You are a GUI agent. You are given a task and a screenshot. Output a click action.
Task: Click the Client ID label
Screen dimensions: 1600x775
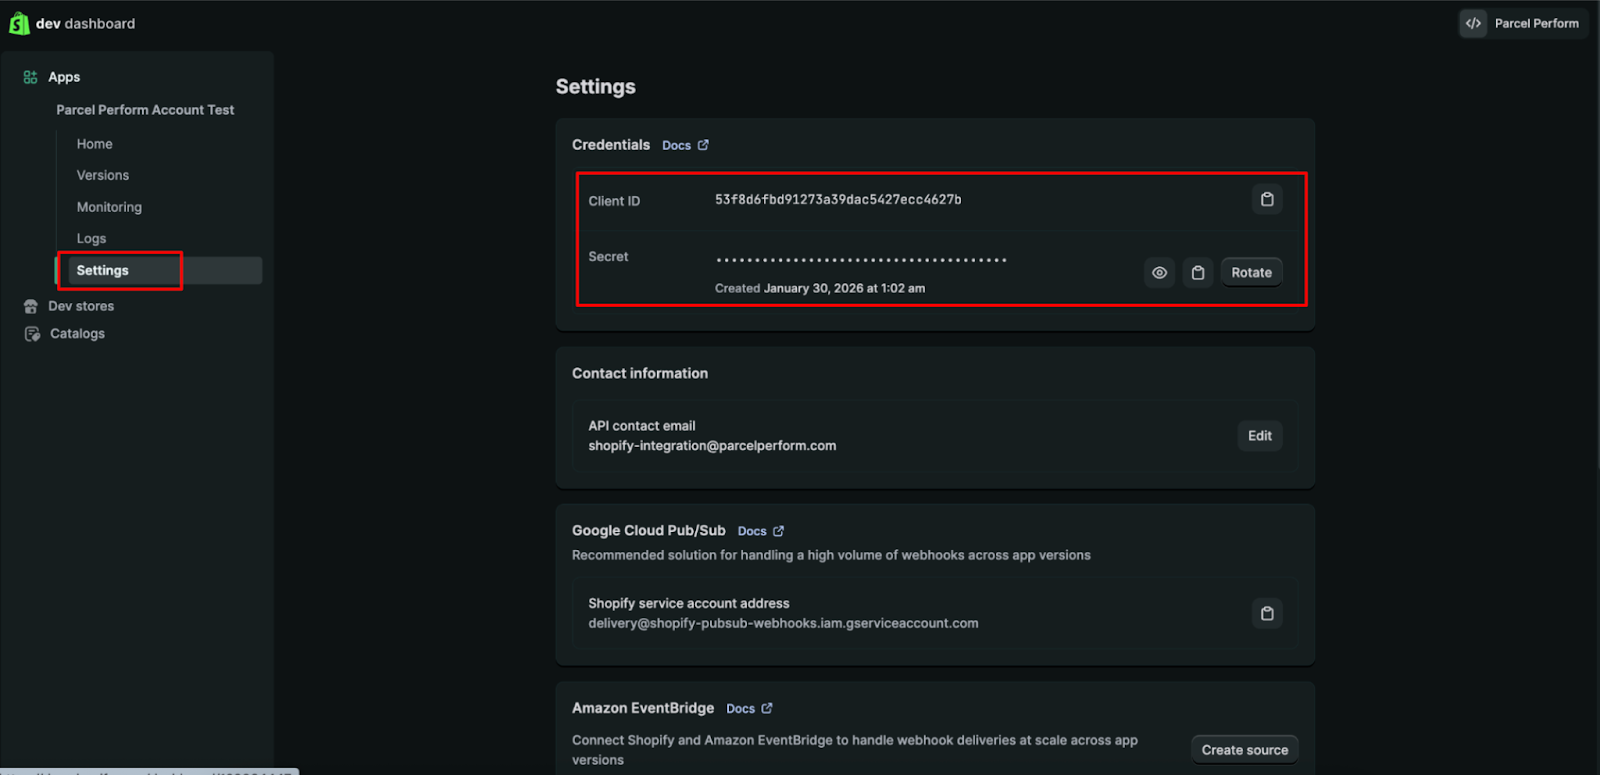pos(614,201)
